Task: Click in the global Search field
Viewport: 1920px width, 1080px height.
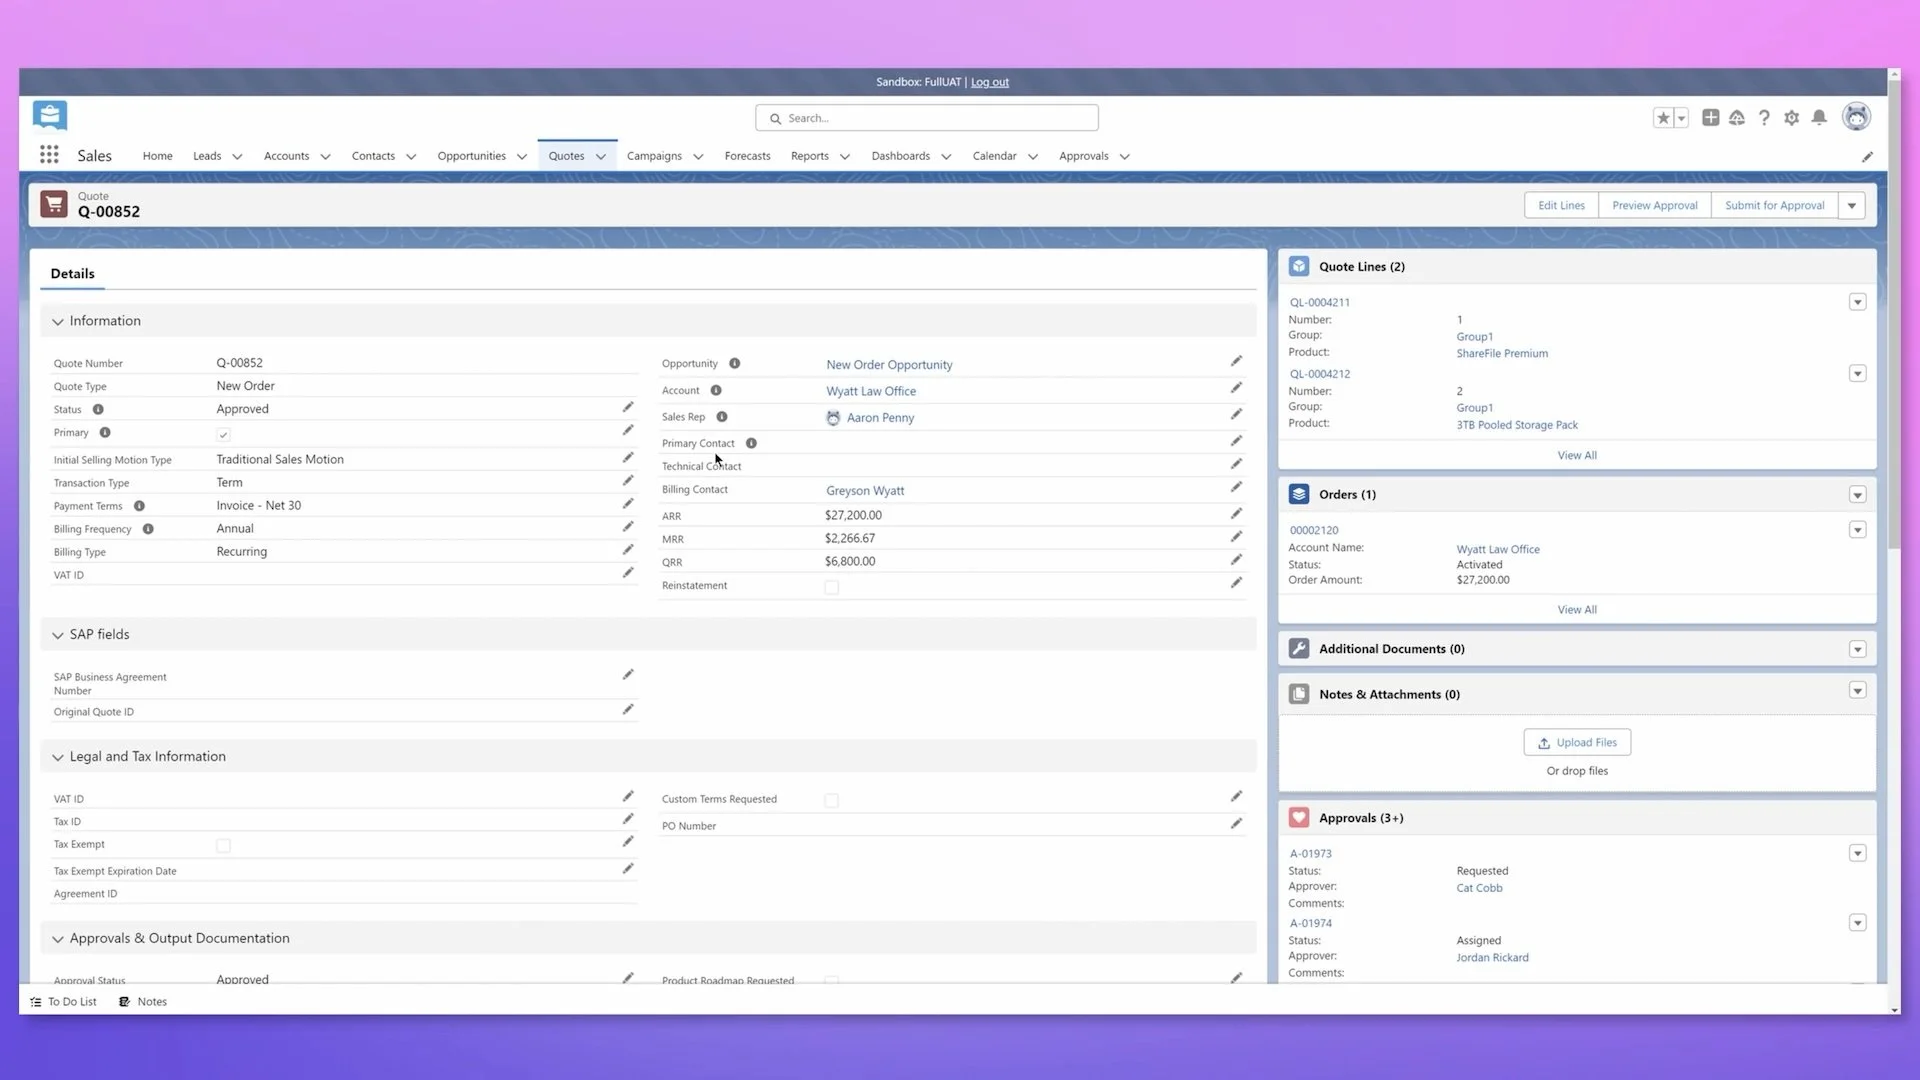Action: pyautogui.click(x=927, y=118)
